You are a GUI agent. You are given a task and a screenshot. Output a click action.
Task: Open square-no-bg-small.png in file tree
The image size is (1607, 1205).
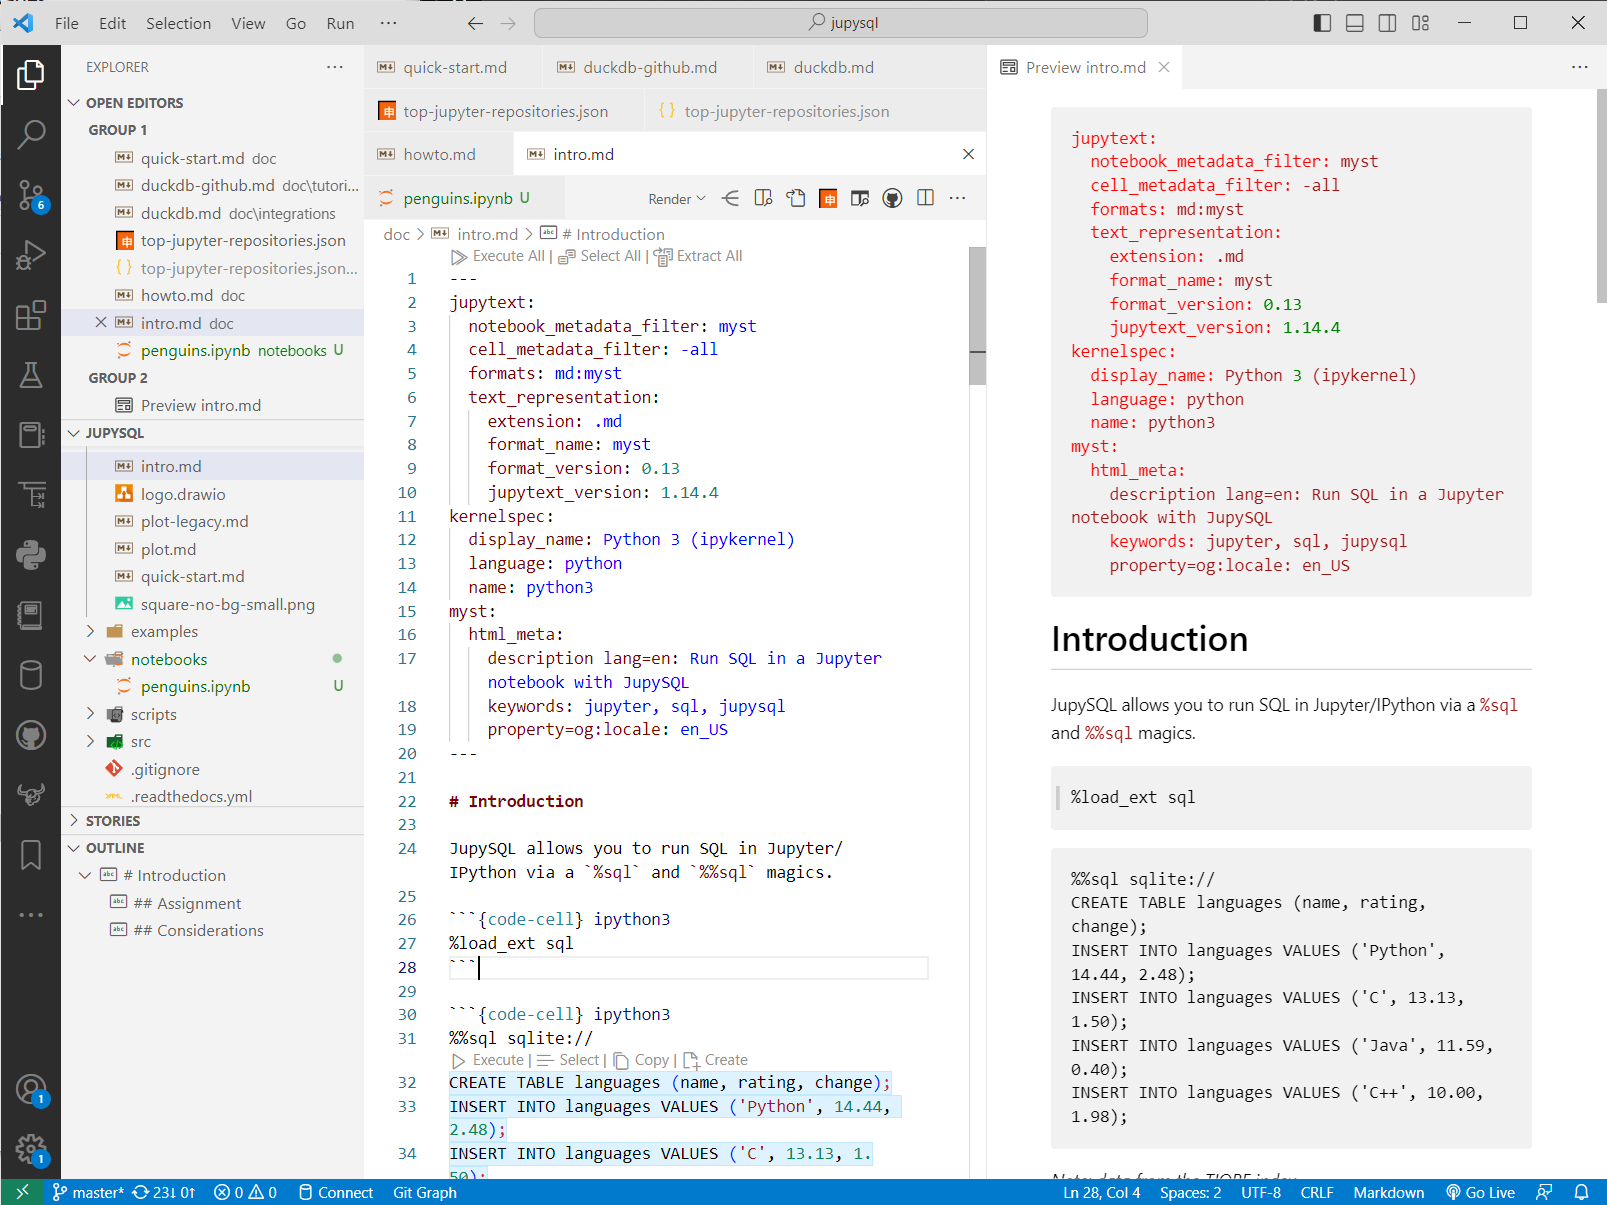(x=227, y=604)
